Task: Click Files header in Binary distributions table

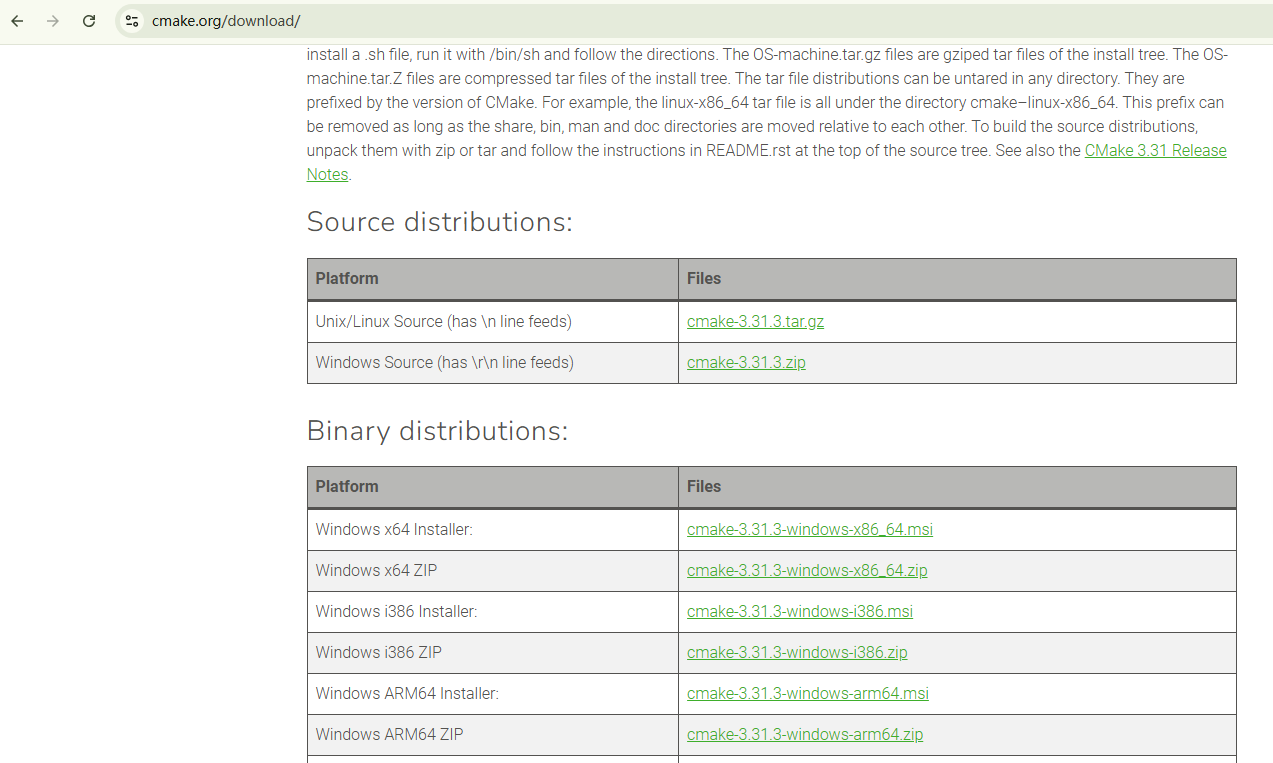Action: (957, 487)
